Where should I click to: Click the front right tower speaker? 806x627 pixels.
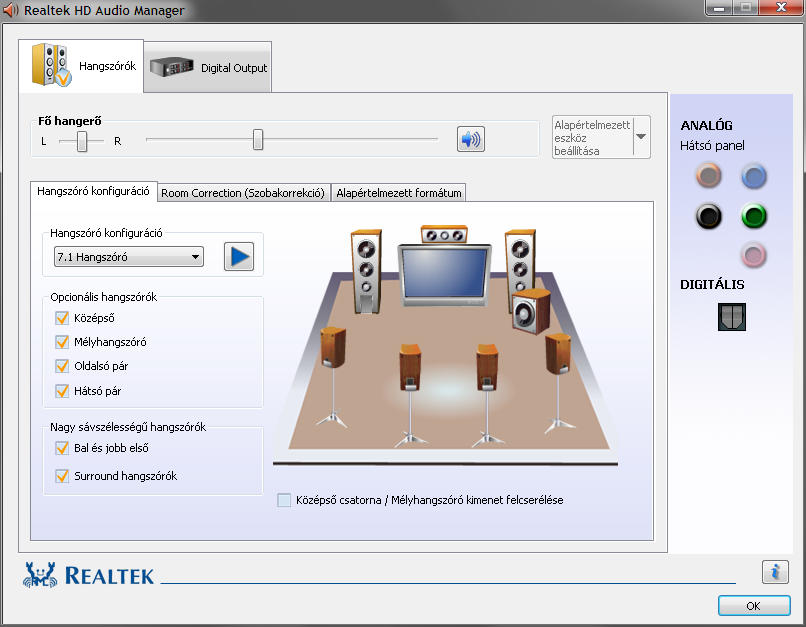pyautogui.click(x=520, y=262)
